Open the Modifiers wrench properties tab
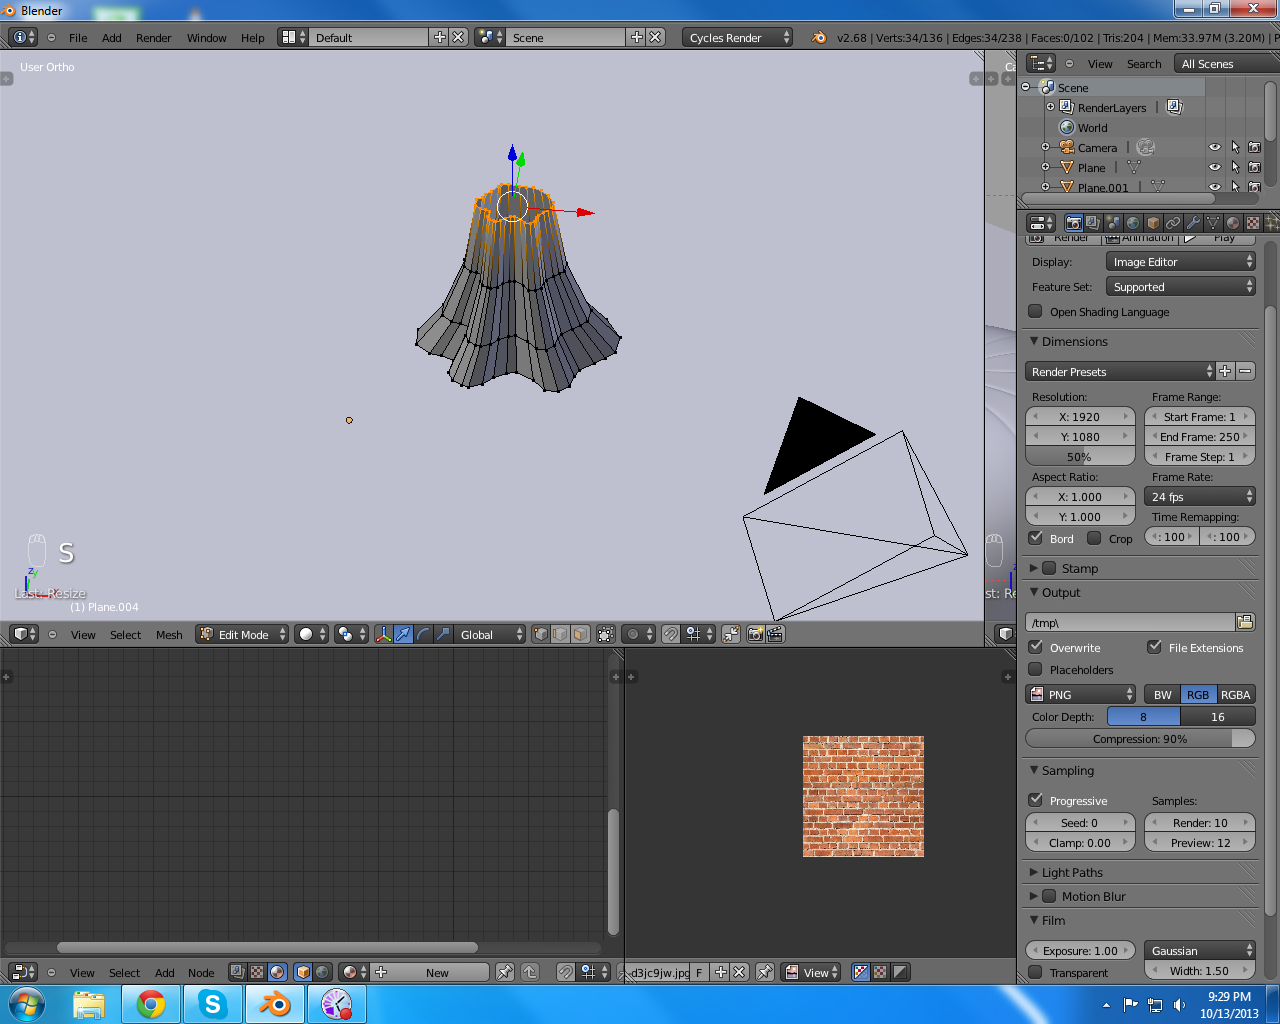The image size is (1280, 1024). [x=1193, y=223]
